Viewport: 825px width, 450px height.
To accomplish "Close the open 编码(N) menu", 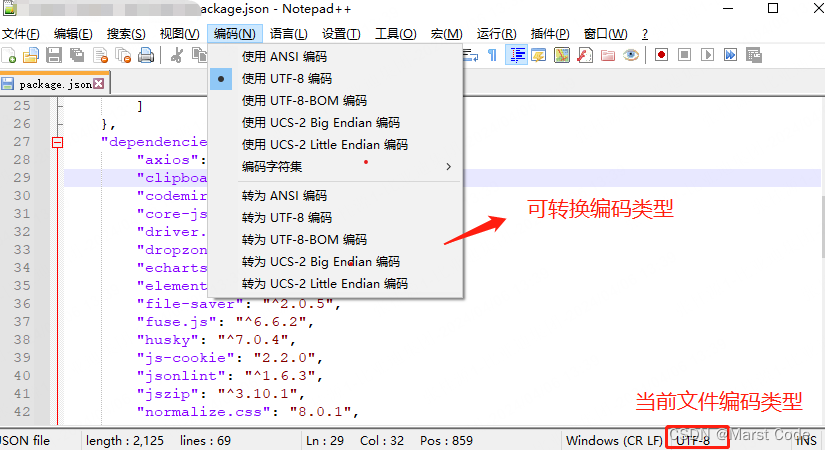I will [x=235, y=34].
